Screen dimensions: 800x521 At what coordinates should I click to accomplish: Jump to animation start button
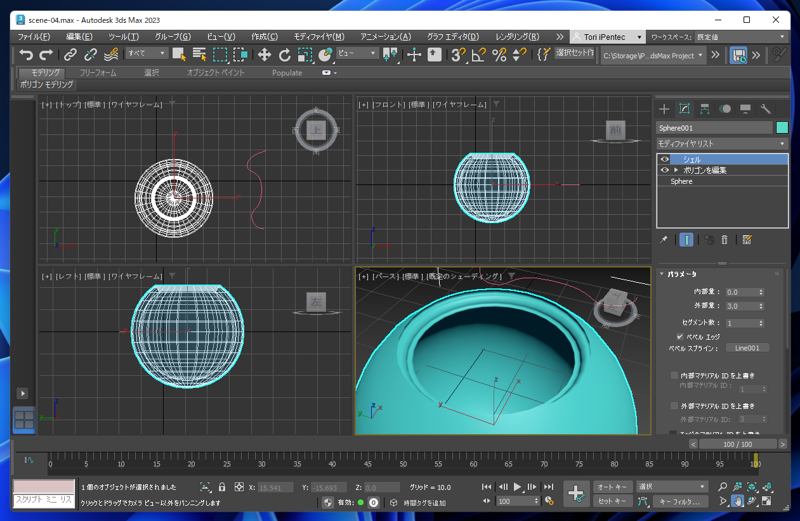[486, 487]
